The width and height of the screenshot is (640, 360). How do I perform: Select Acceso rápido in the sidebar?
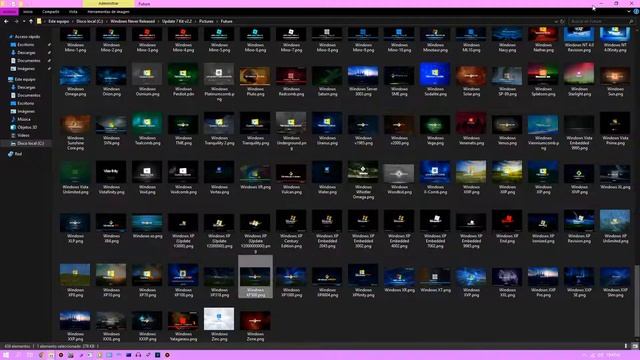tap(27, 37)
